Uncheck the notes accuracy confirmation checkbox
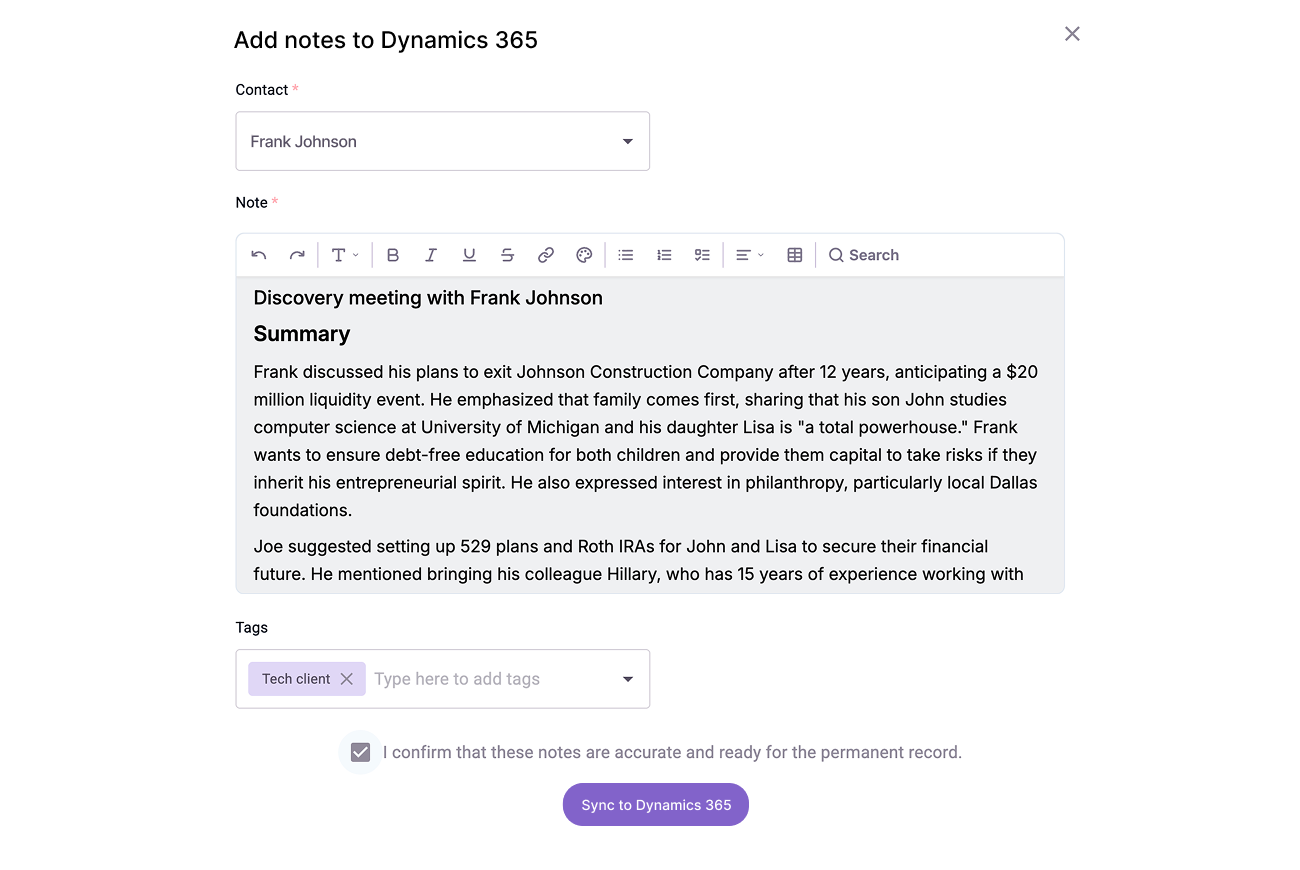 [x=361, y=752]
